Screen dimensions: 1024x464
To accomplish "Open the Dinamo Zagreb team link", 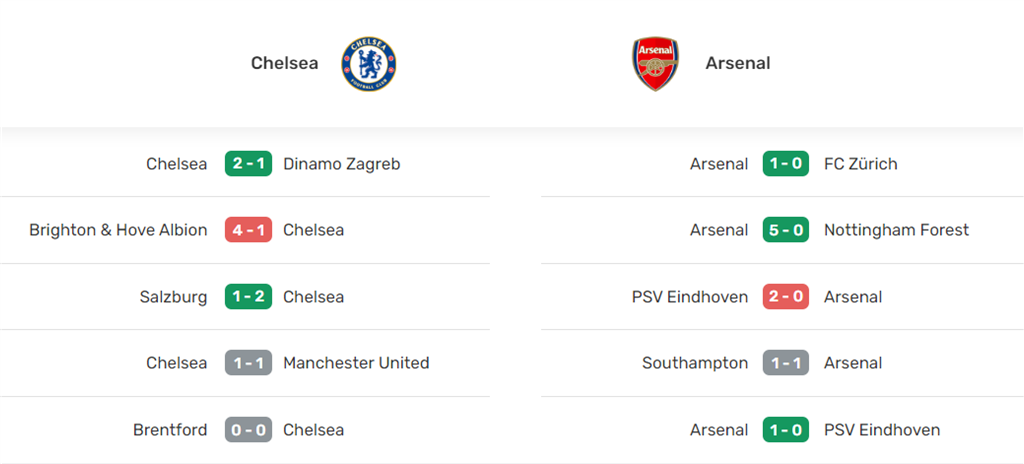I will coord(342,164).
